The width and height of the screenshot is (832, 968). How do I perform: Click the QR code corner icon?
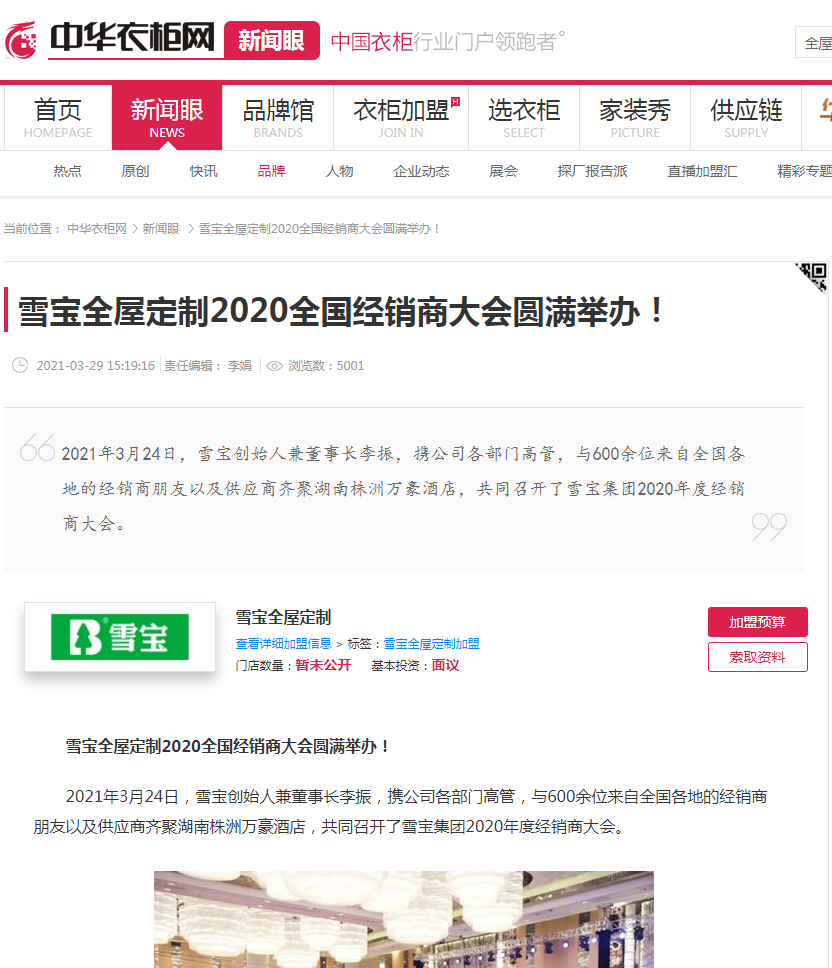[812, 277]
